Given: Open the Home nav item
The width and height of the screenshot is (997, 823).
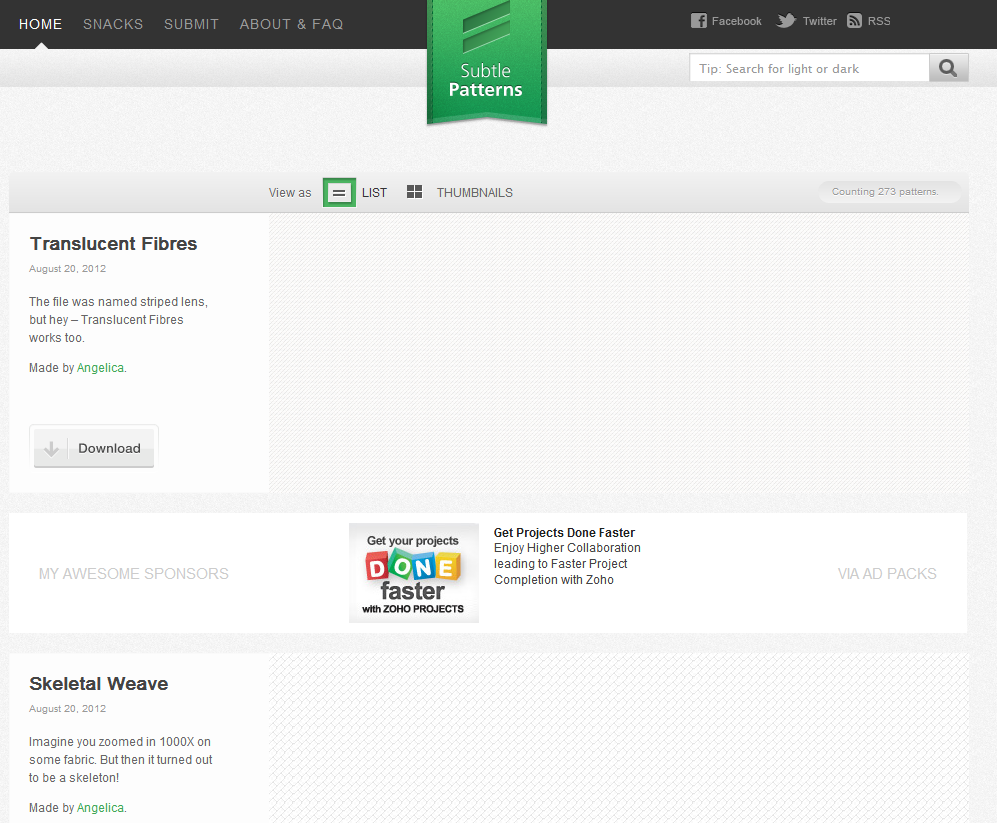Looking at the screenshot, I should pyautogui.click(x=41, y=24).
